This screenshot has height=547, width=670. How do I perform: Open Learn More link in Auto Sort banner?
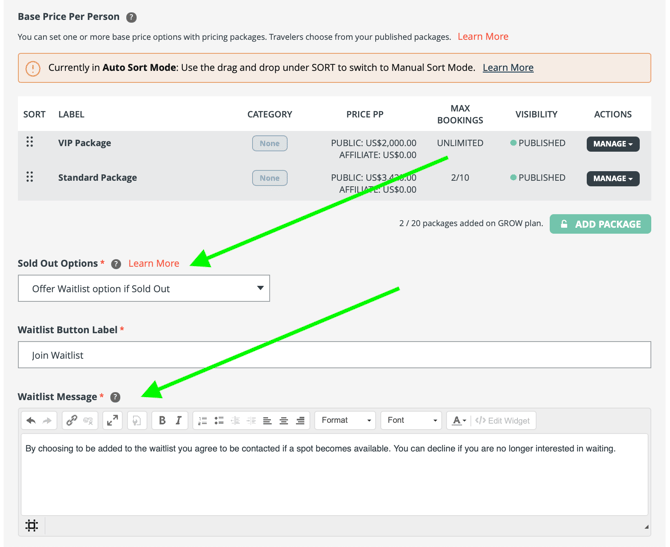[x=508, y=68]
